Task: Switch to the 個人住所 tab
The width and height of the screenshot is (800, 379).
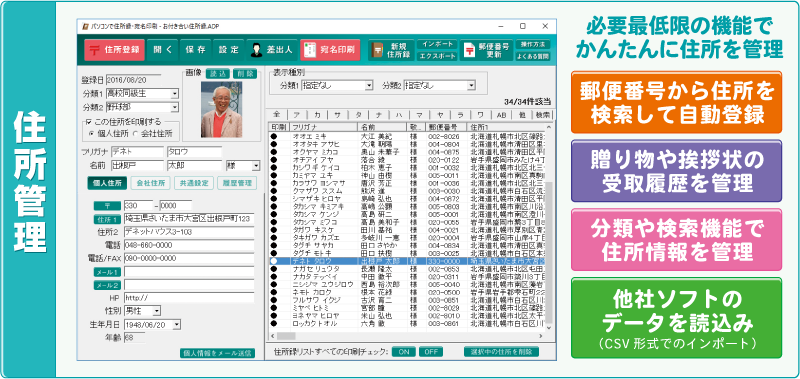Action: (x=107, y=183)
